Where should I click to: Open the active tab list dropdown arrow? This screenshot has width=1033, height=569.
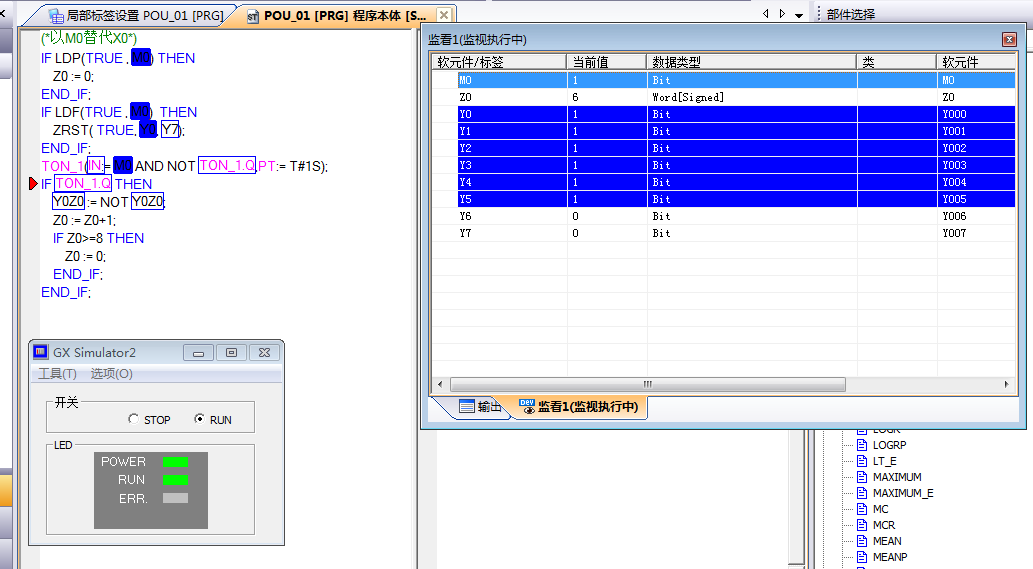tap(799, 15)
